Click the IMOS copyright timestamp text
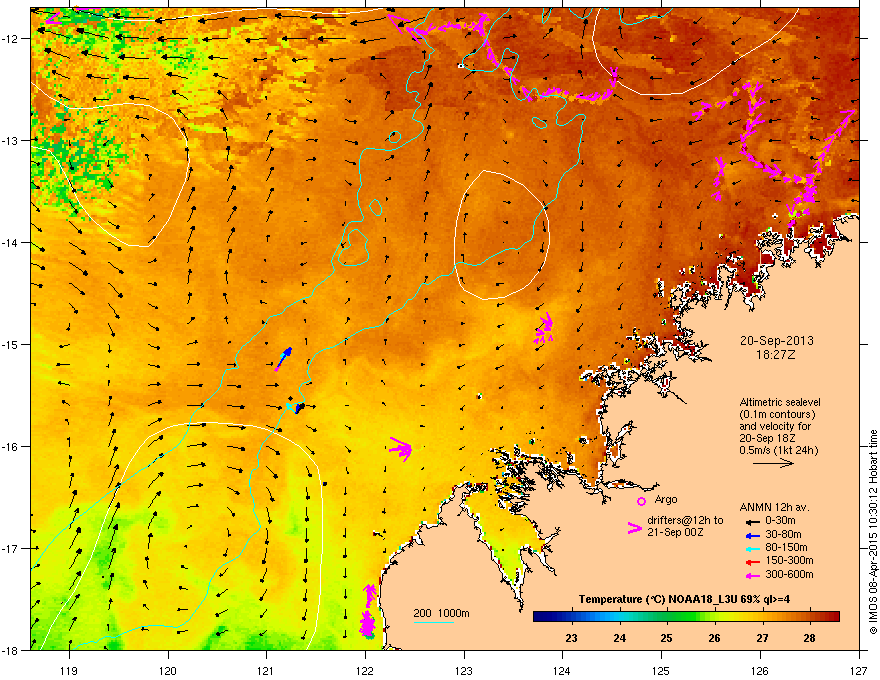880x680 pixels. 873,532
